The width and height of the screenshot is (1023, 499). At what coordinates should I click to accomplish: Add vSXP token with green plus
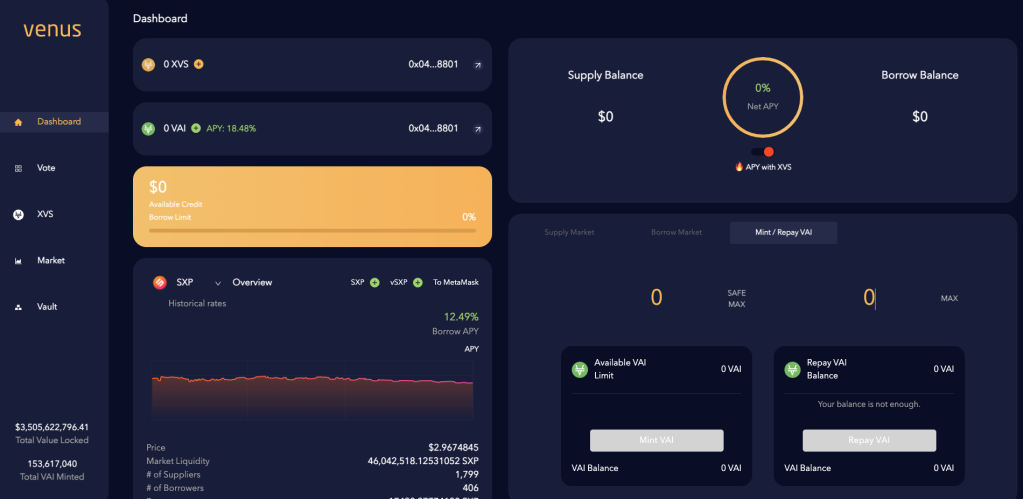(x=418, y=282)
